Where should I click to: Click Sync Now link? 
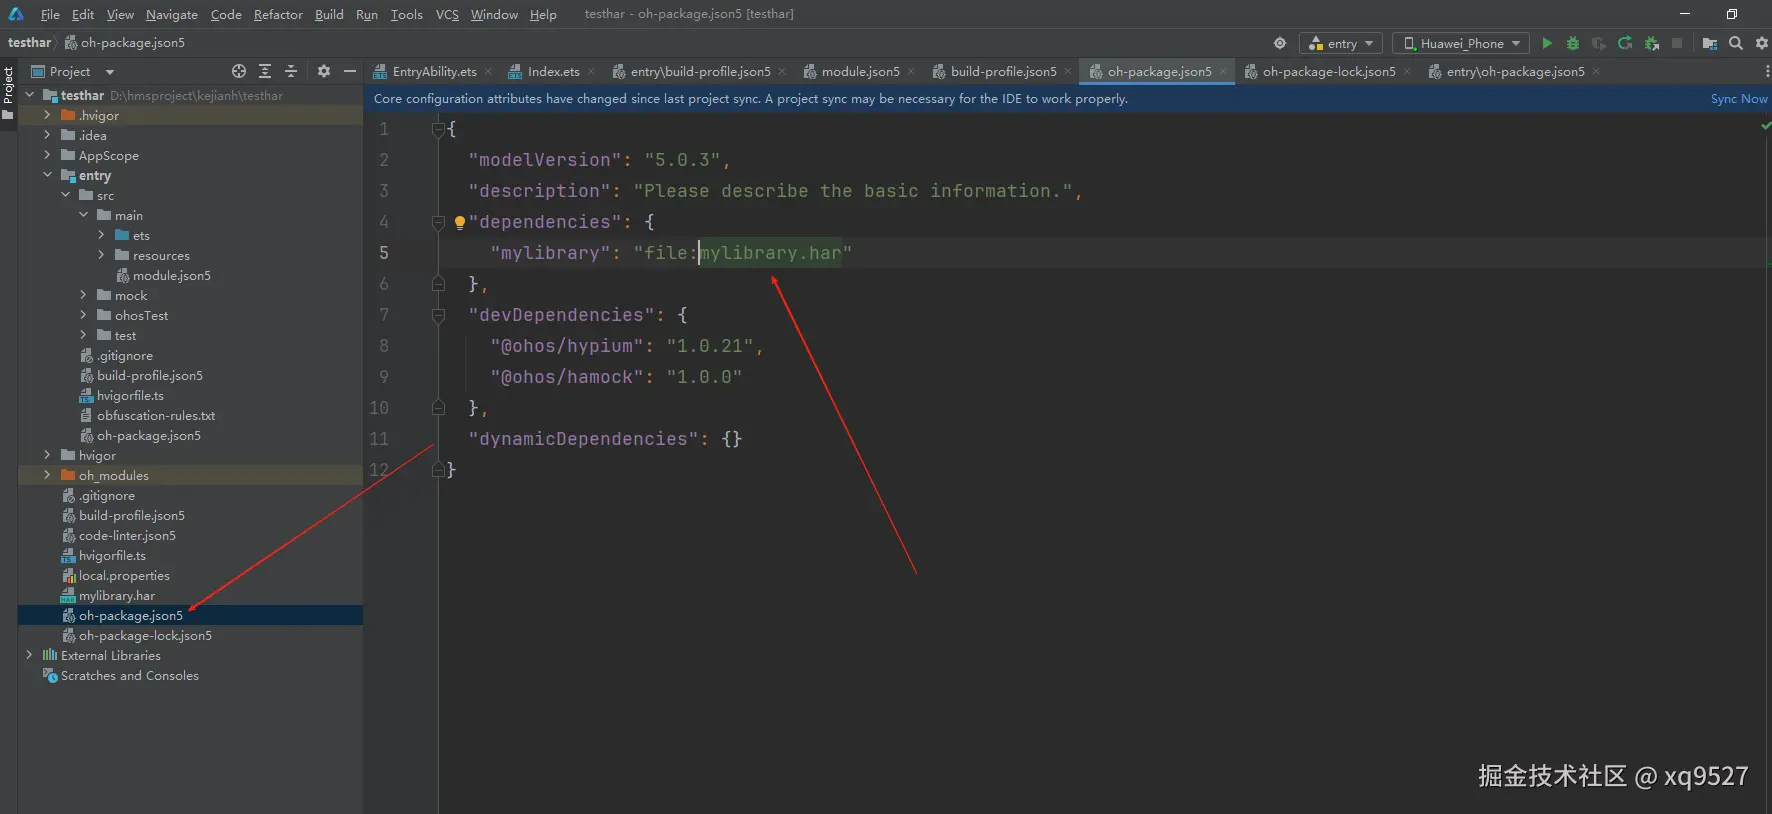click(1739, 99)
